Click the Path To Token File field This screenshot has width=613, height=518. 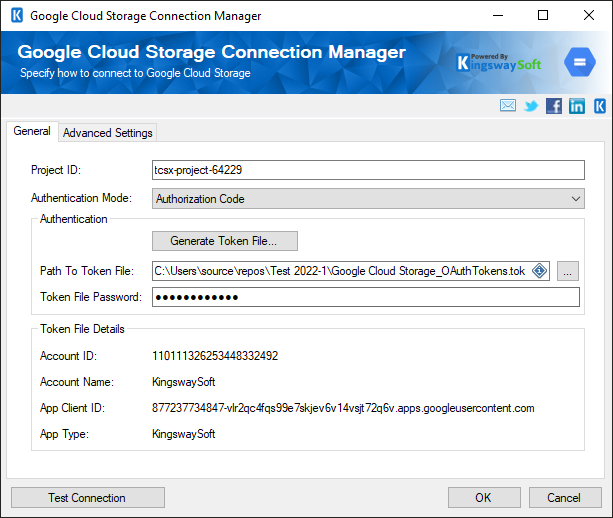(351, 271)
